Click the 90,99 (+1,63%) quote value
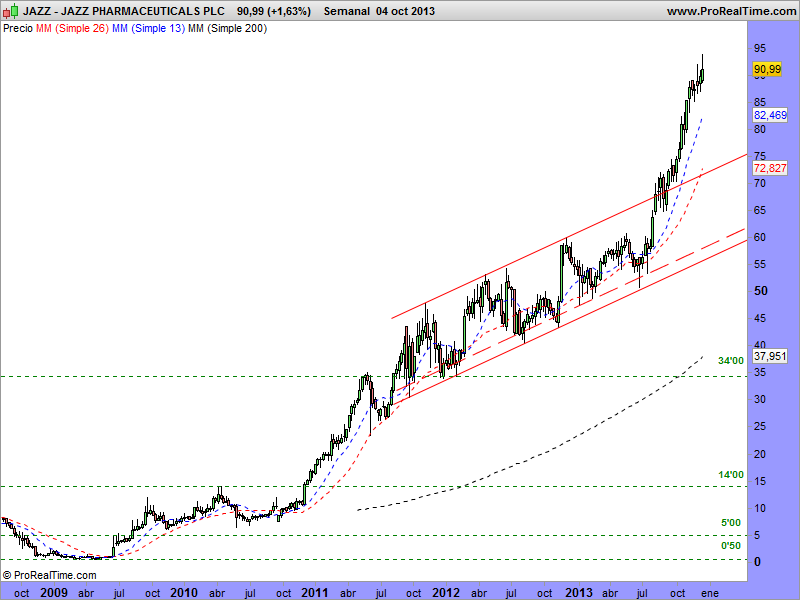This screenshot has height=600, width=800. point(274,11)
